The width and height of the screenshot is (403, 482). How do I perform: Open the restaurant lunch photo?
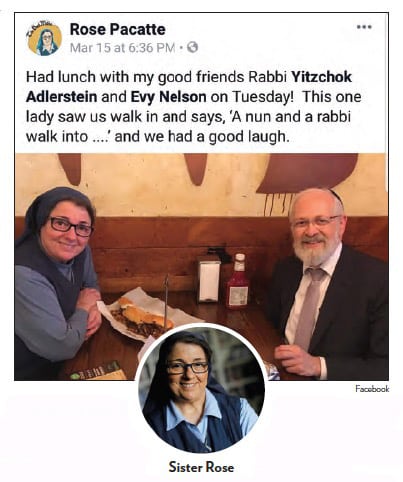(x=201, y=267)
